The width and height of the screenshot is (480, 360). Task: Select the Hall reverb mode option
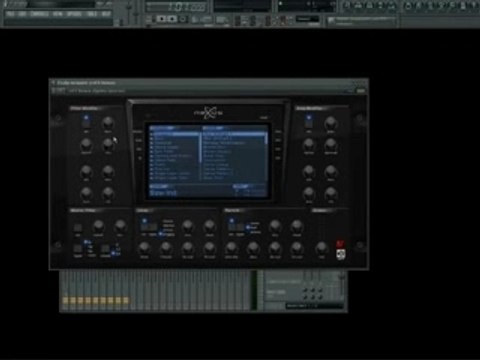click(x=254, y=228)
